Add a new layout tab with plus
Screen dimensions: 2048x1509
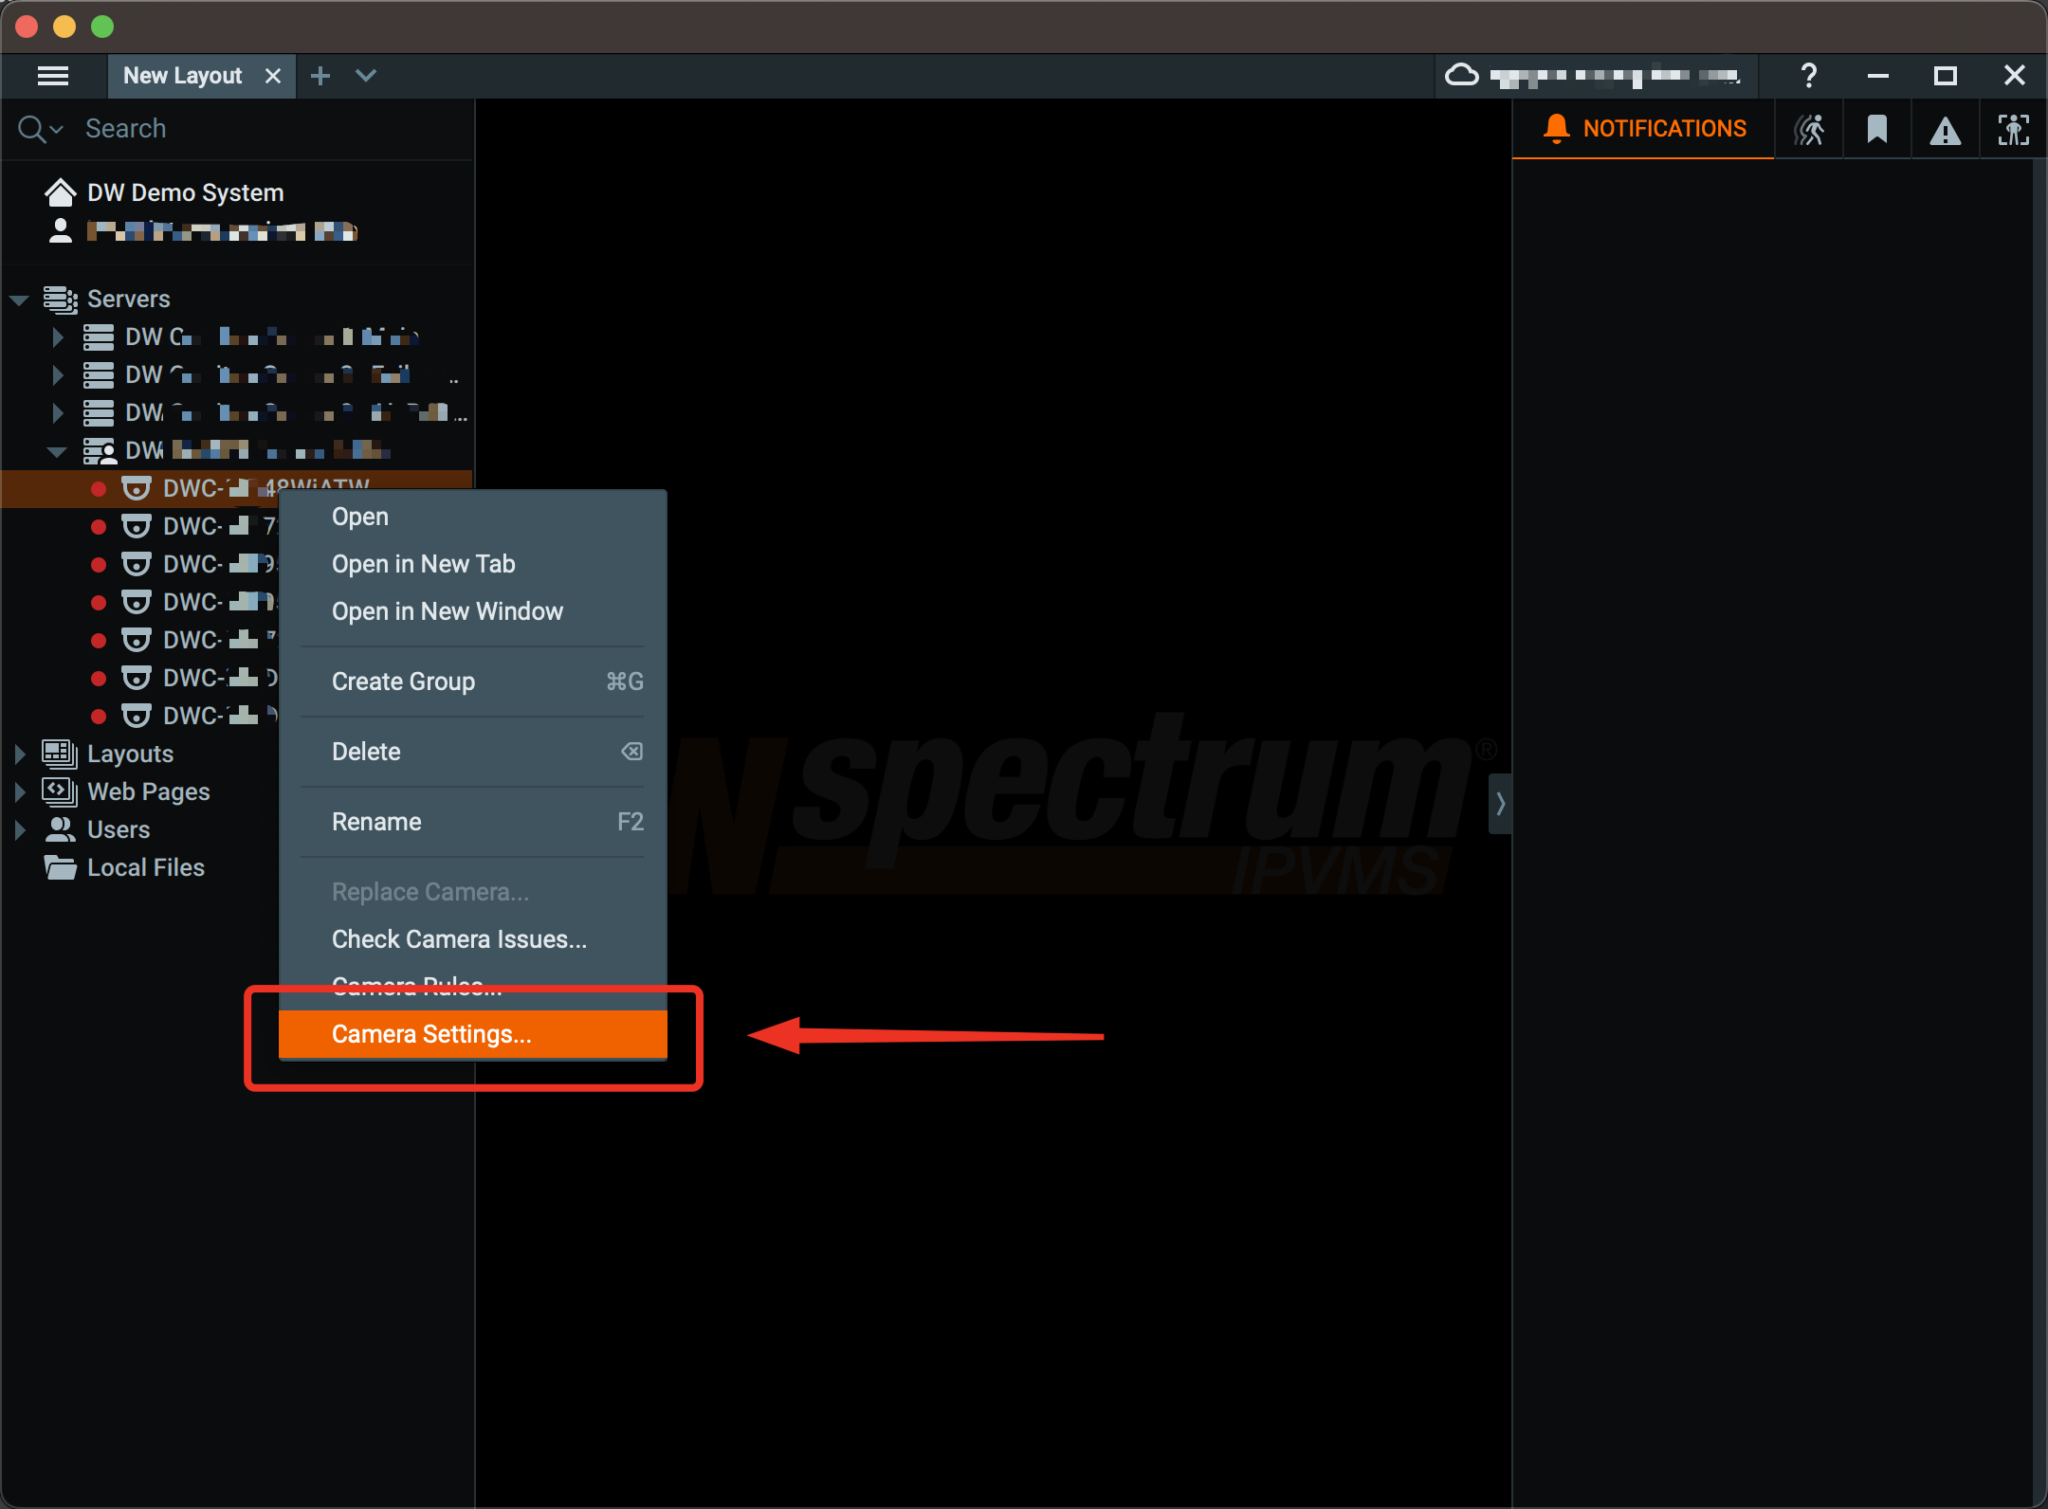pyautogui.click(x=320, y=76)
